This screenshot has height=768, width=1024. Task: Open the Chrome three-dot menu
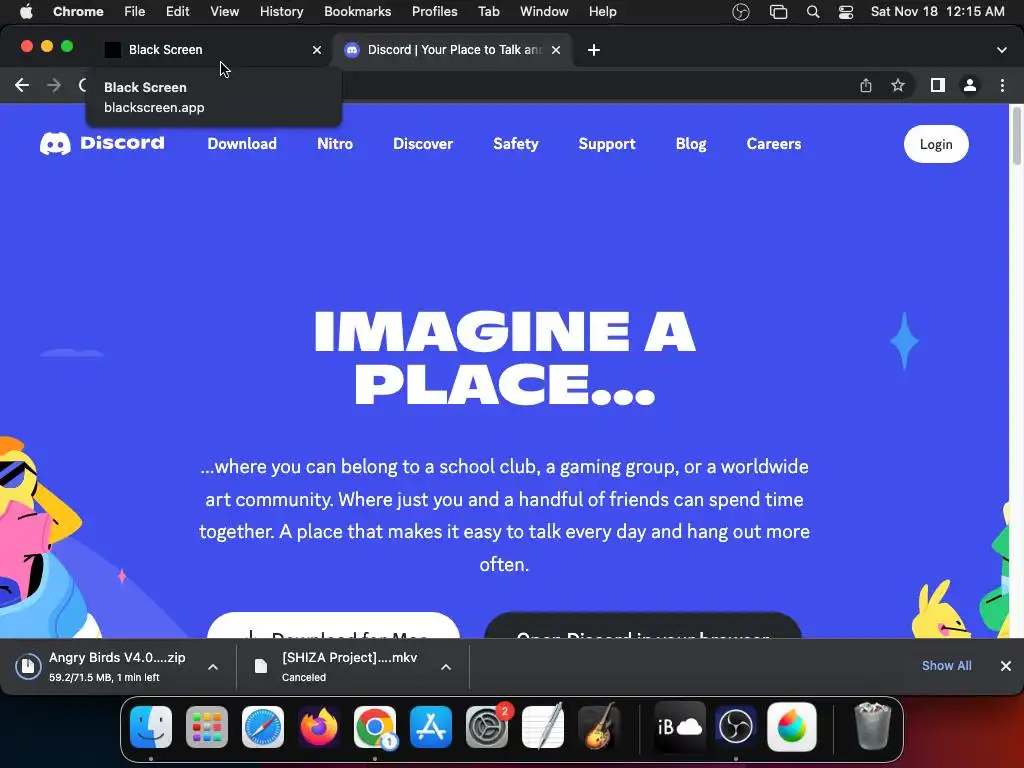[1002, 85]
